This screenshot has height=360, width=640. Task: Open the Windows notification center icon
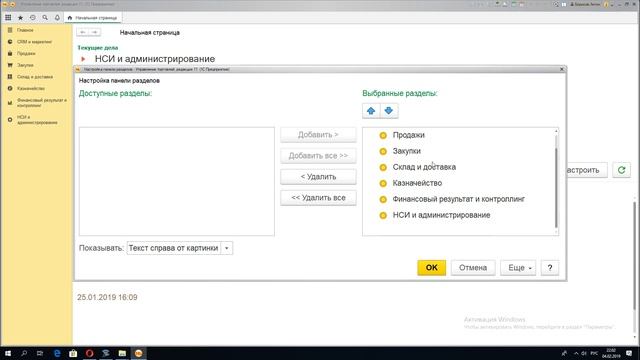click(x=629, y=353)
